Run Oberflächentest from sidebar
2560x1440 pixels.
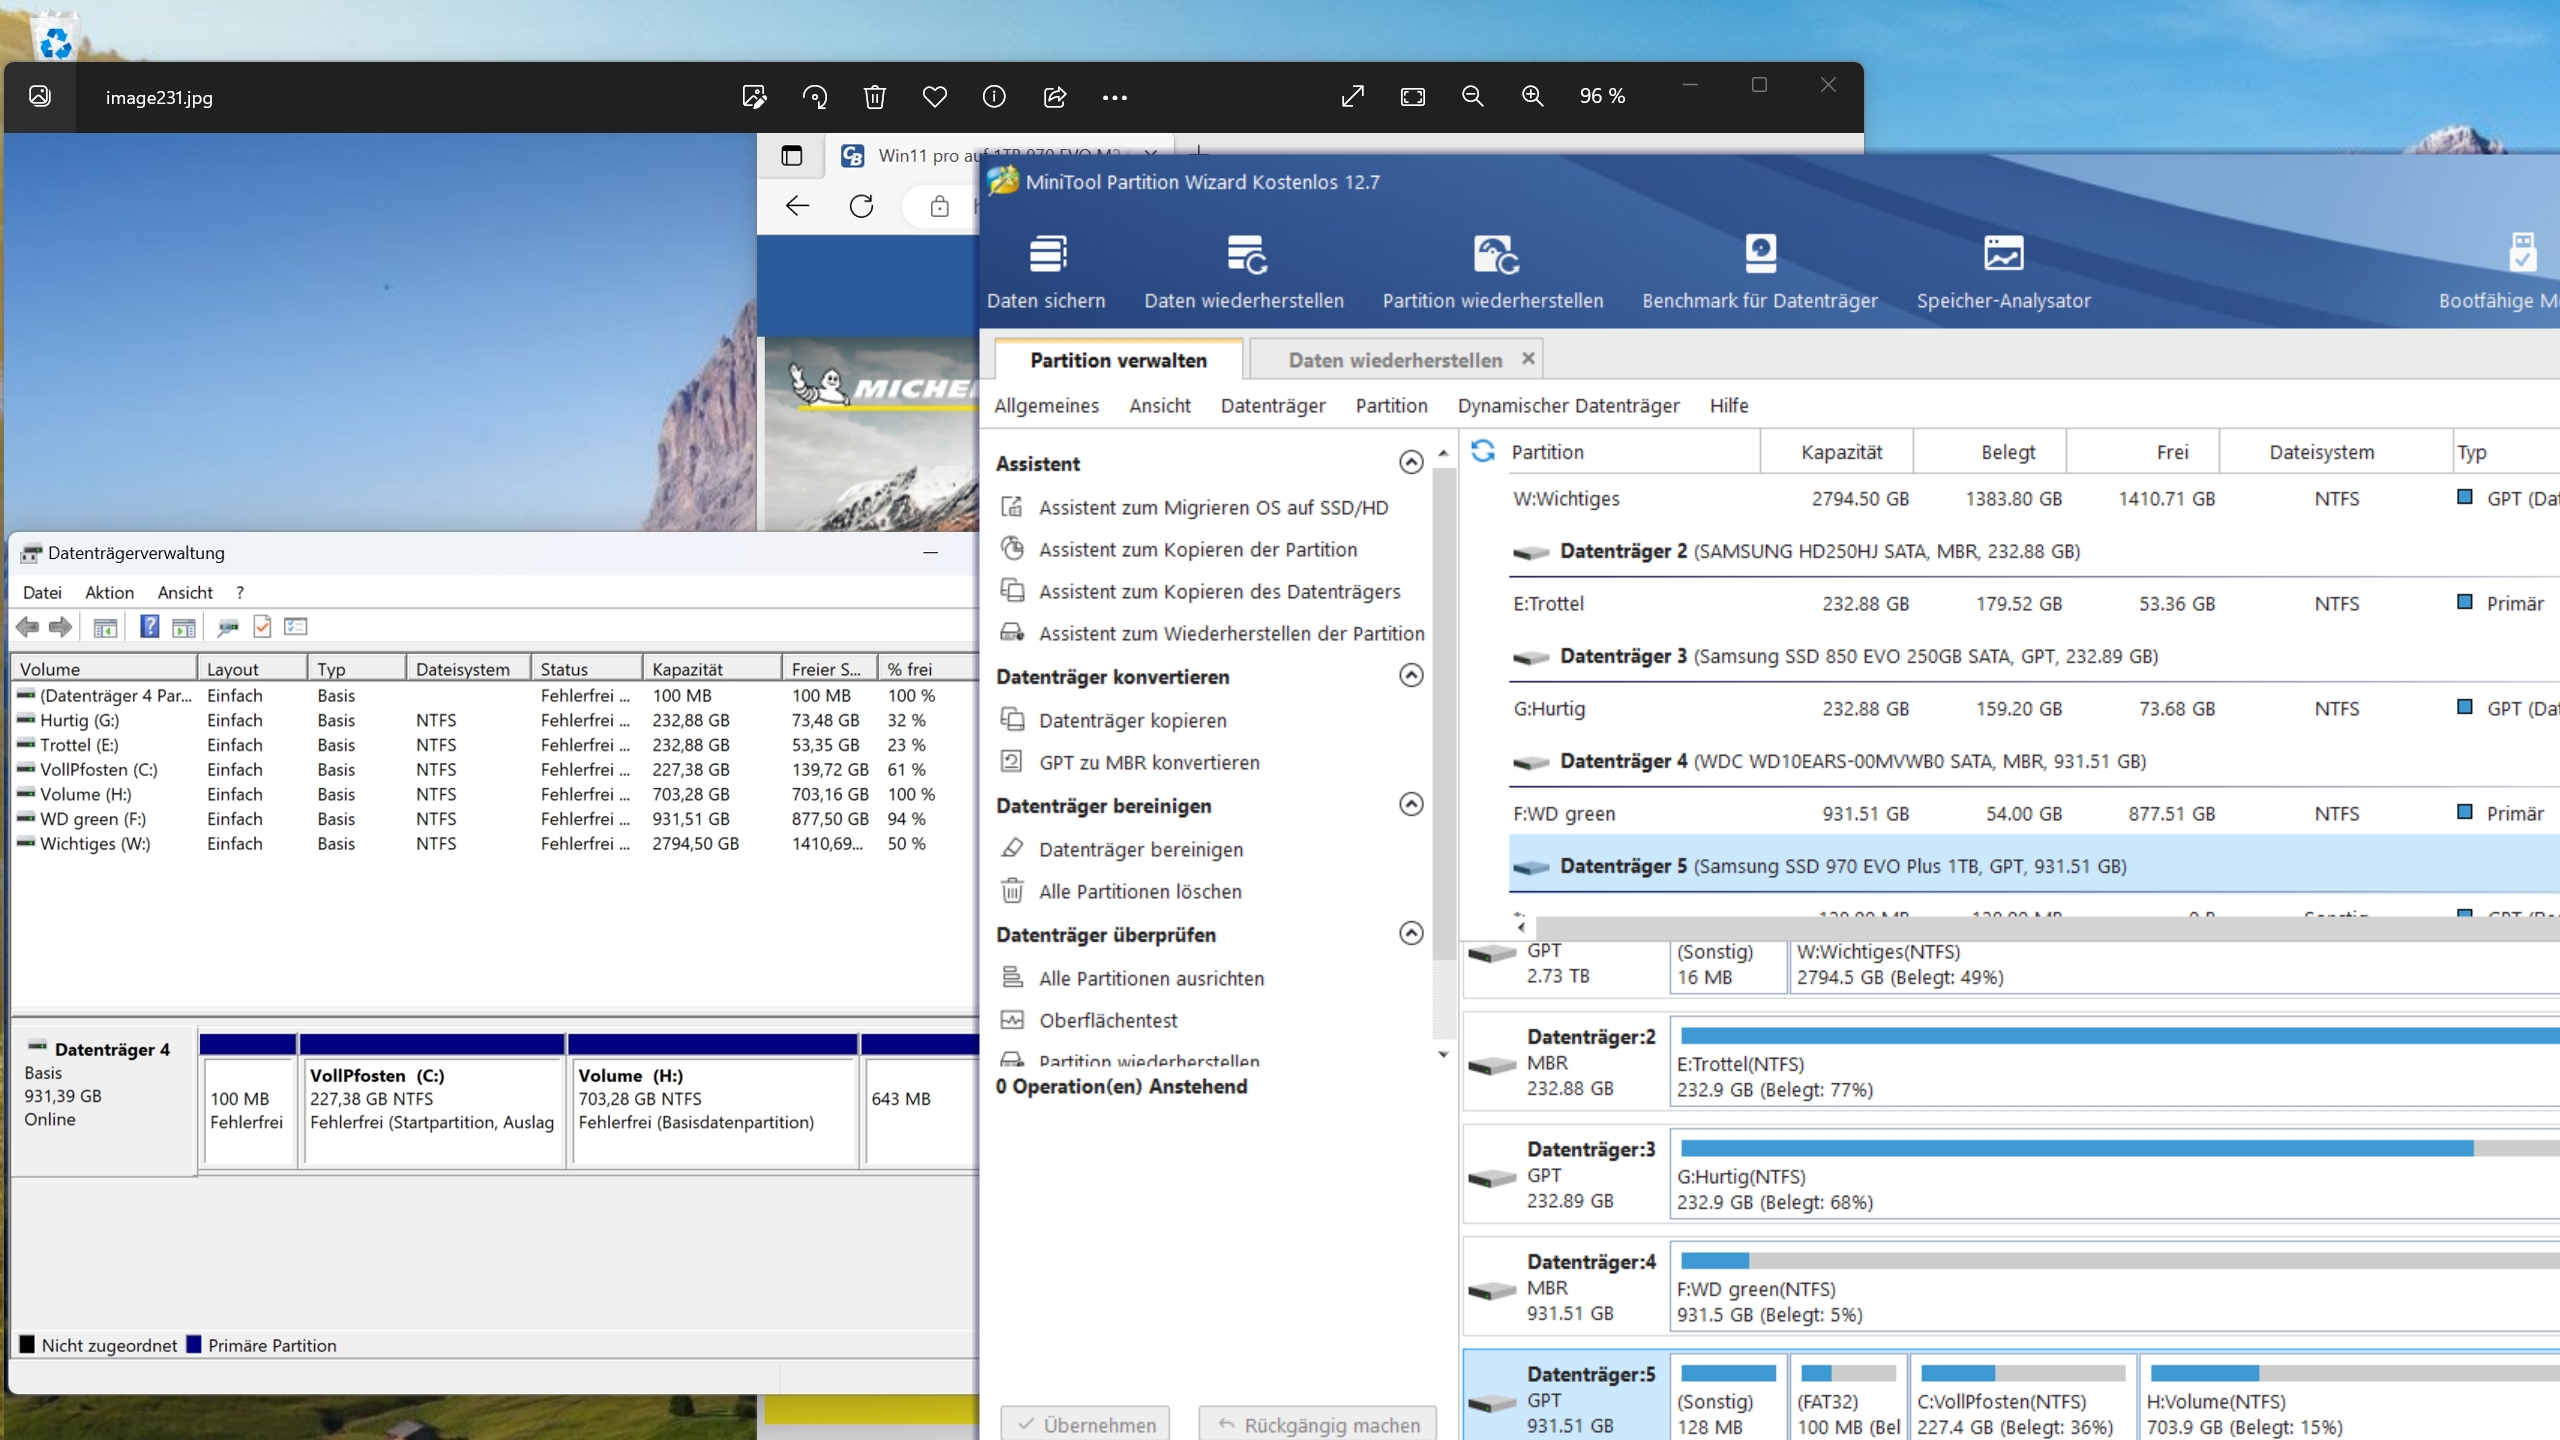click(1088, 1020)
